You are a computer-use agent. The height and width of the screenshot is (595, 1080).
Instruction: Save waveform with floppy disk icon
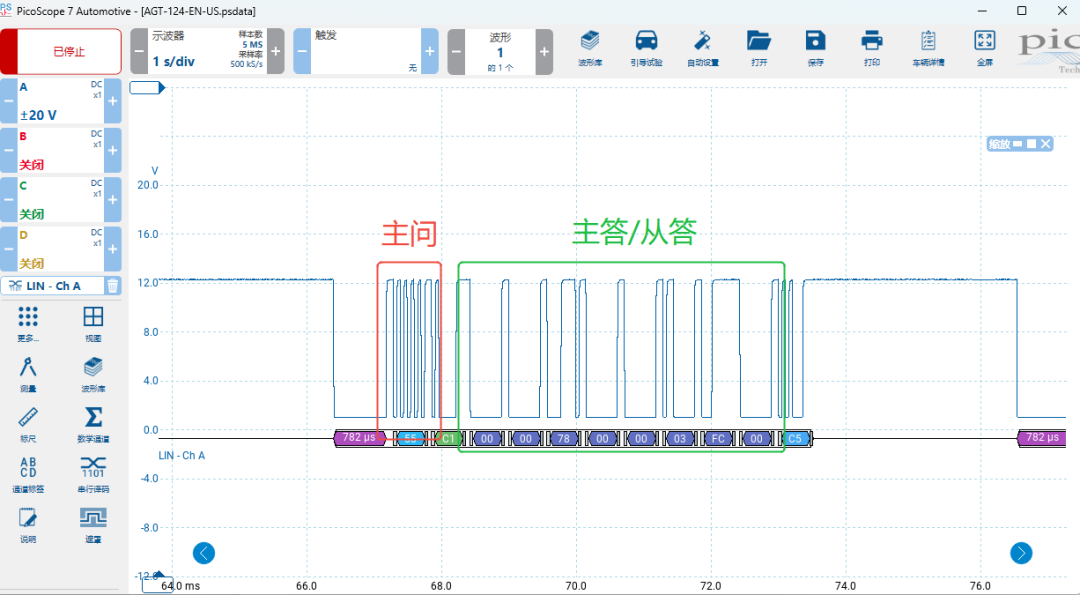point(816,48)
